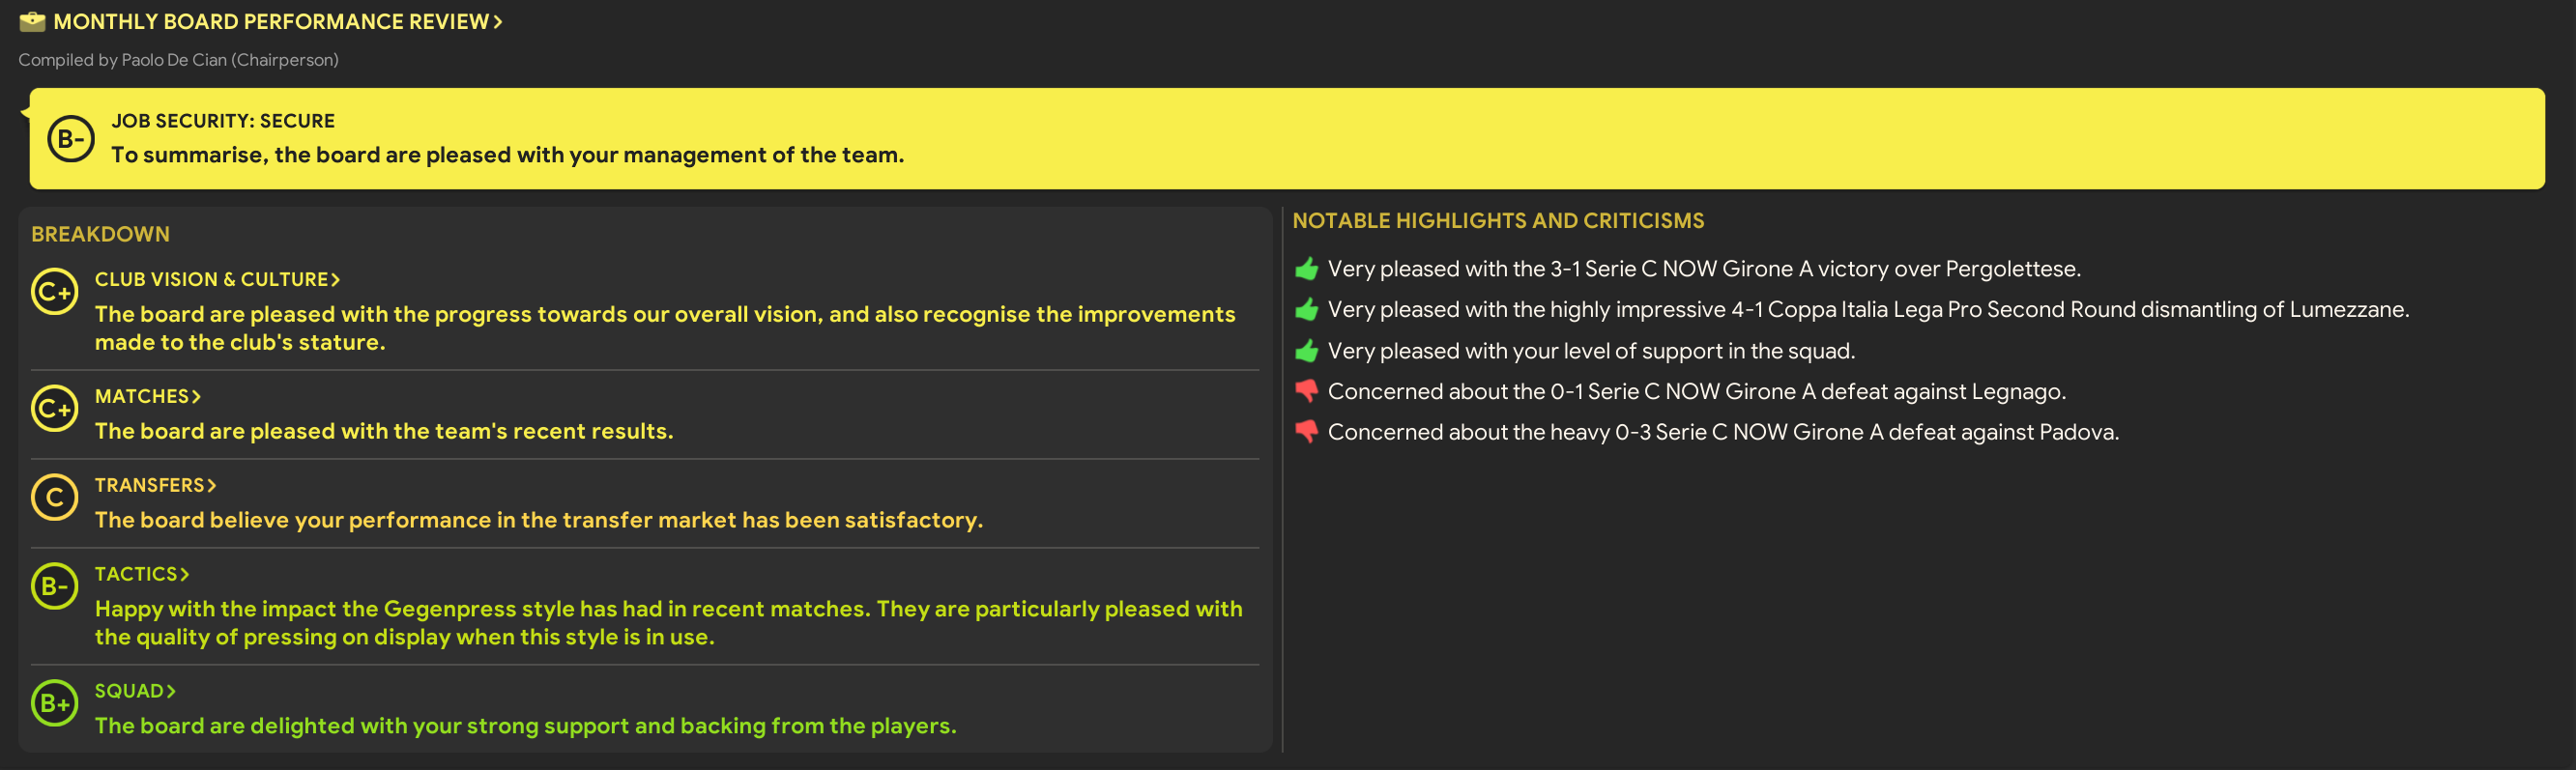Click the Gegenpress tactics feedback text

tap(668, 623)
